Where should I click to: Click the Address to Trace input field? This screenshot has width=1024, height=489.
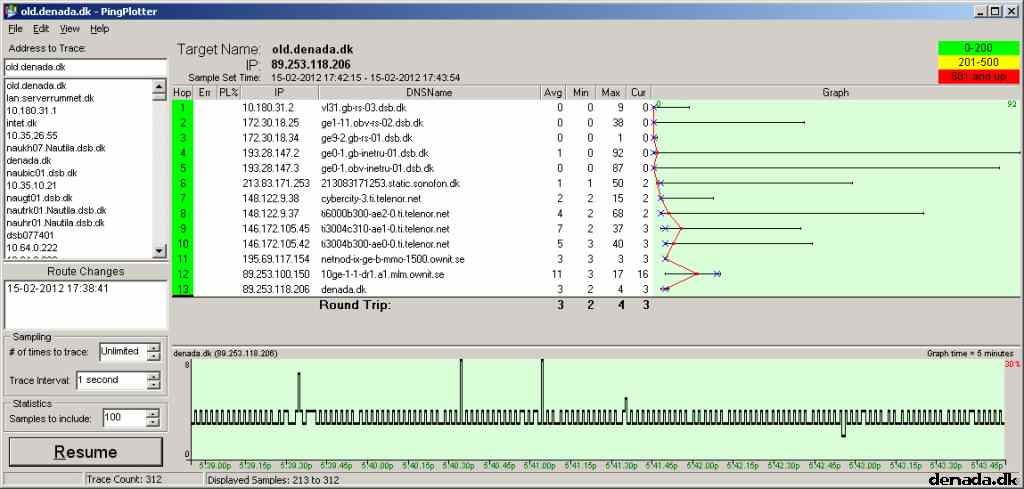[x=86, y=67]
